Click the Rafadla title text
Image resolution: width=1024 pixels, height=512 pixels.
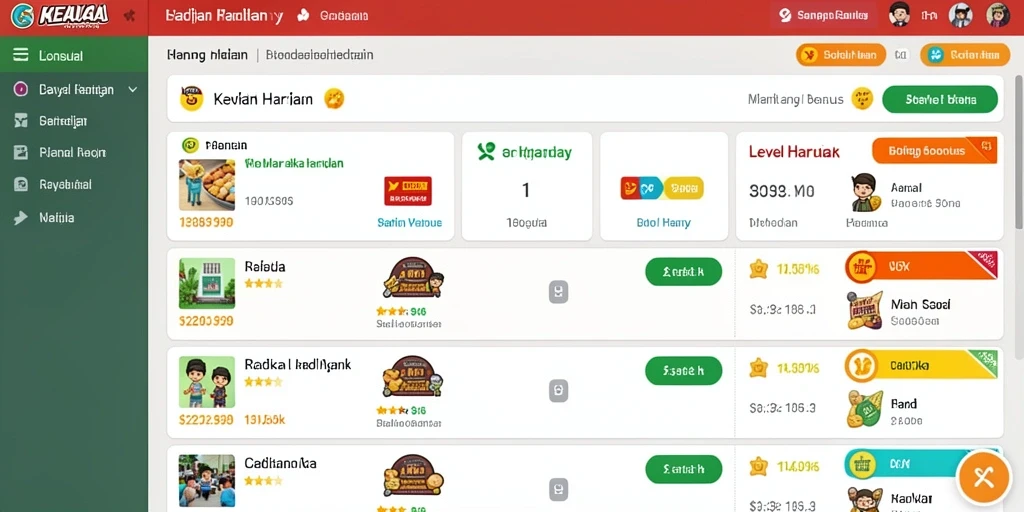(264, 266)
